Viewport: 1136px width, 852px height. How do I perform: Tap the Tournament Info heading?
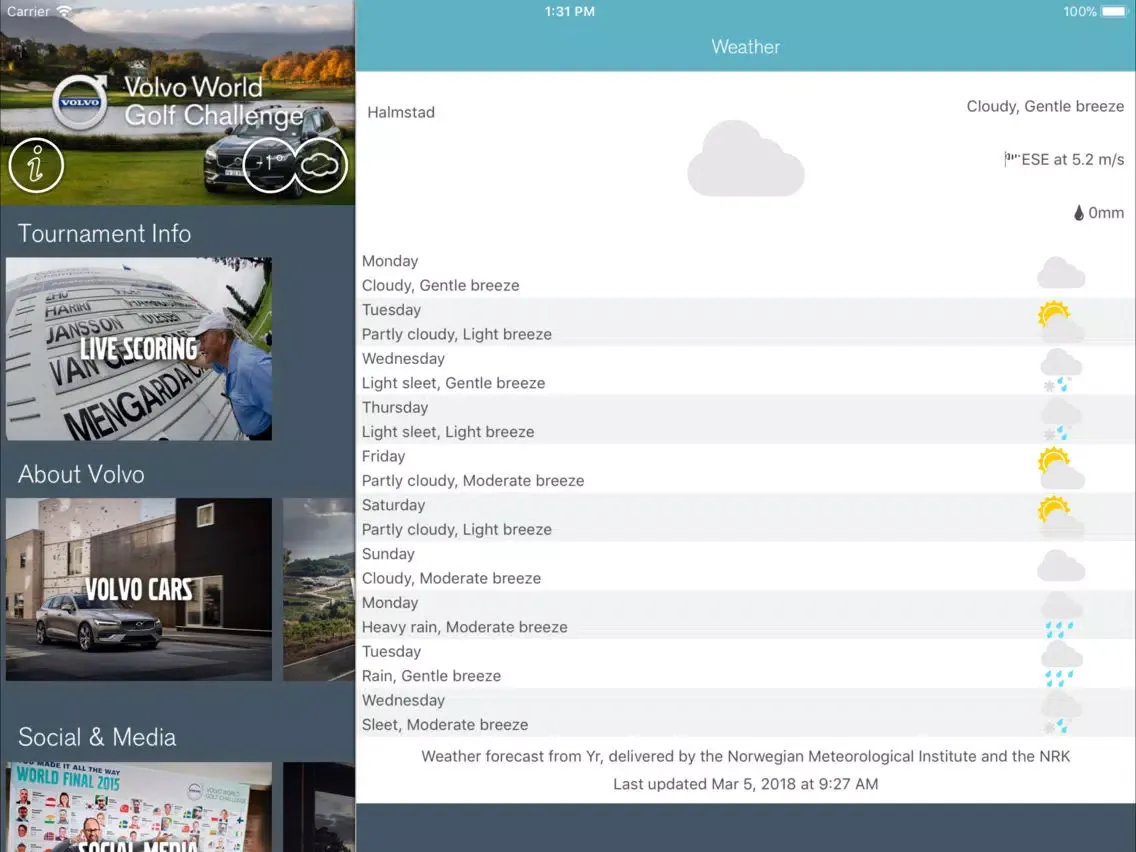tap(104, 233)
